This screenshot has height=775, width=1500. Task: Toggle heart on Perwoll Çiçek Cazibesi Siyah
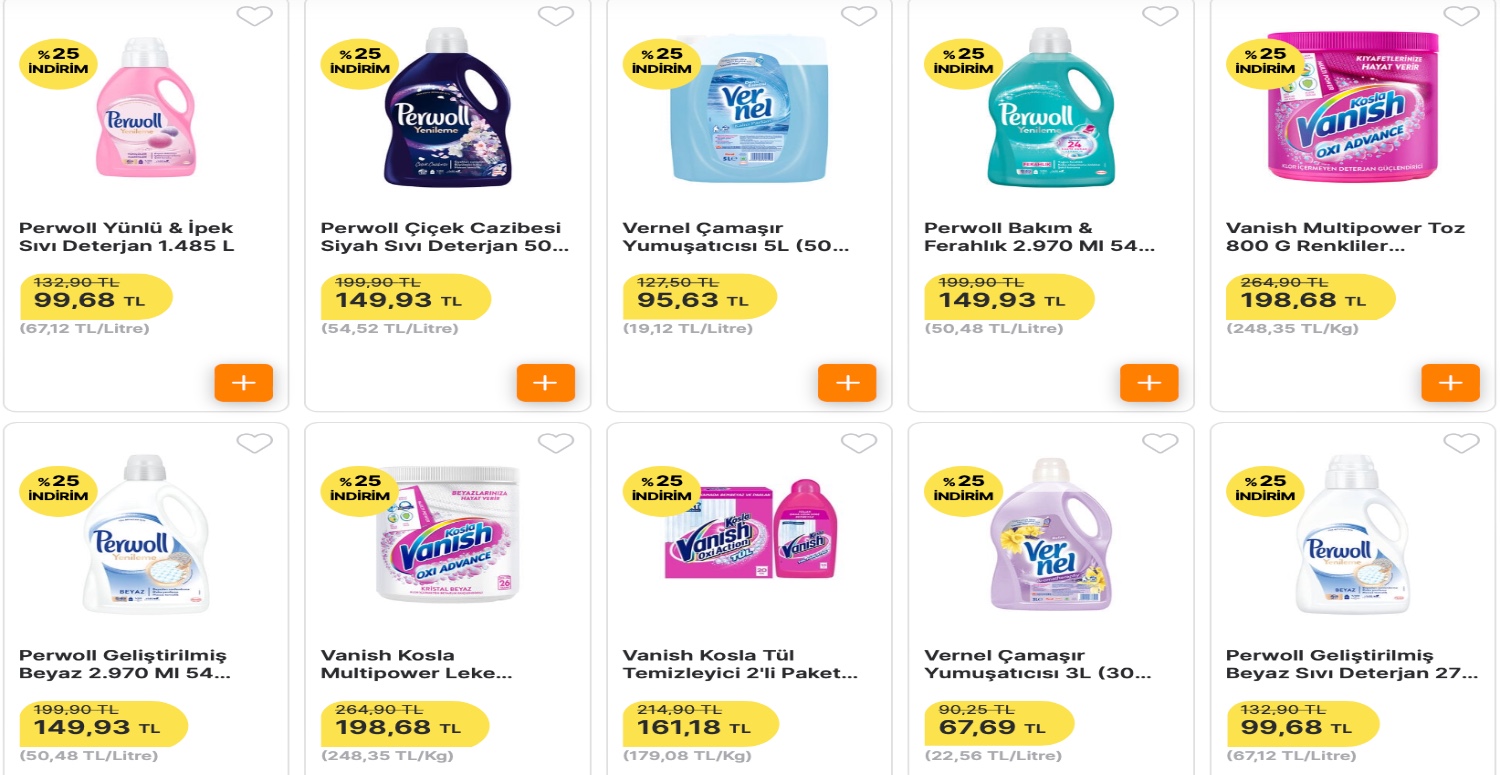556,16
